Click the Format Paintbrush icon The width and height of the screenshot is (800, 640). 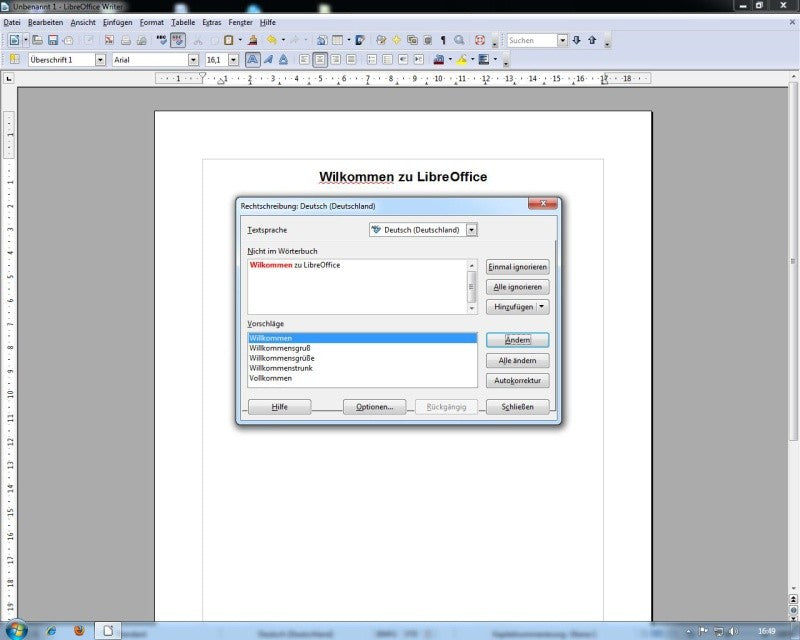point(253,40)
